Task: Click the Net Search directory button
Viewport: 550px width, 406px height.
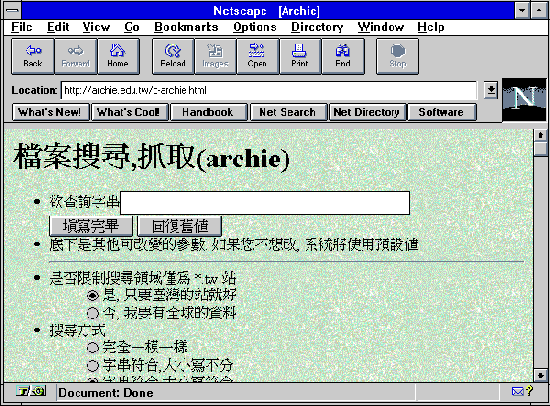Action: tap(288, 112)
